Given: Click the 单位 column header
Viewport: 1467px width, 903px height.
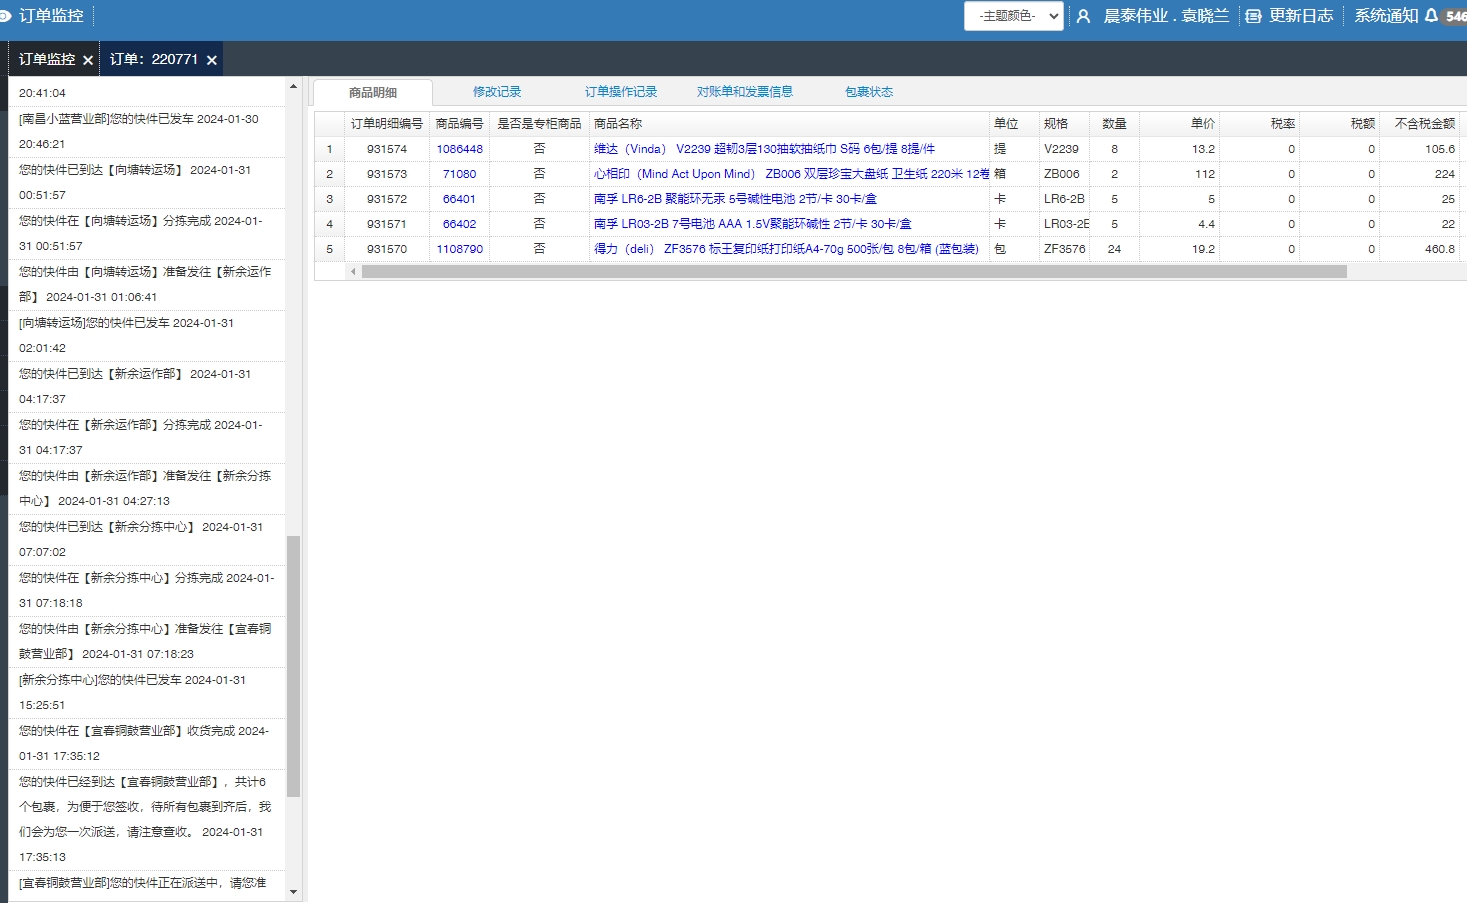Looking at the screenshot, I should point(1014,124).
